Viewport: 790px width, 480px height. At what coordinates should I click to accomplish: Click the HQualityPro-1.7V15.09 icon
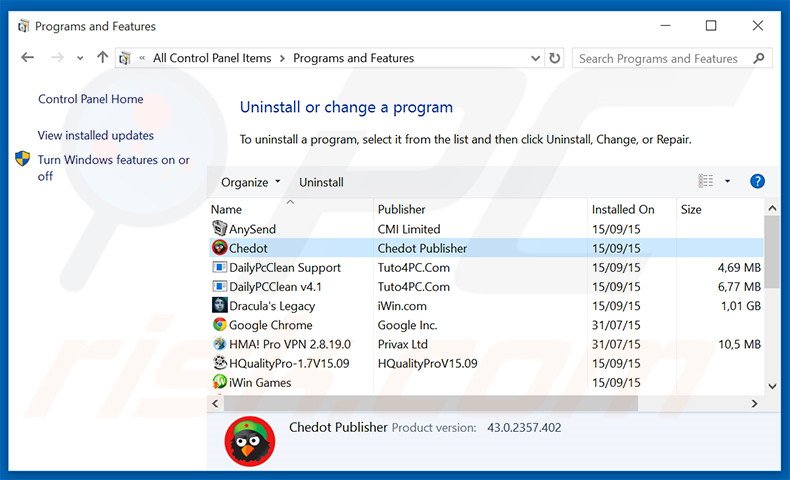pos(219,363)
